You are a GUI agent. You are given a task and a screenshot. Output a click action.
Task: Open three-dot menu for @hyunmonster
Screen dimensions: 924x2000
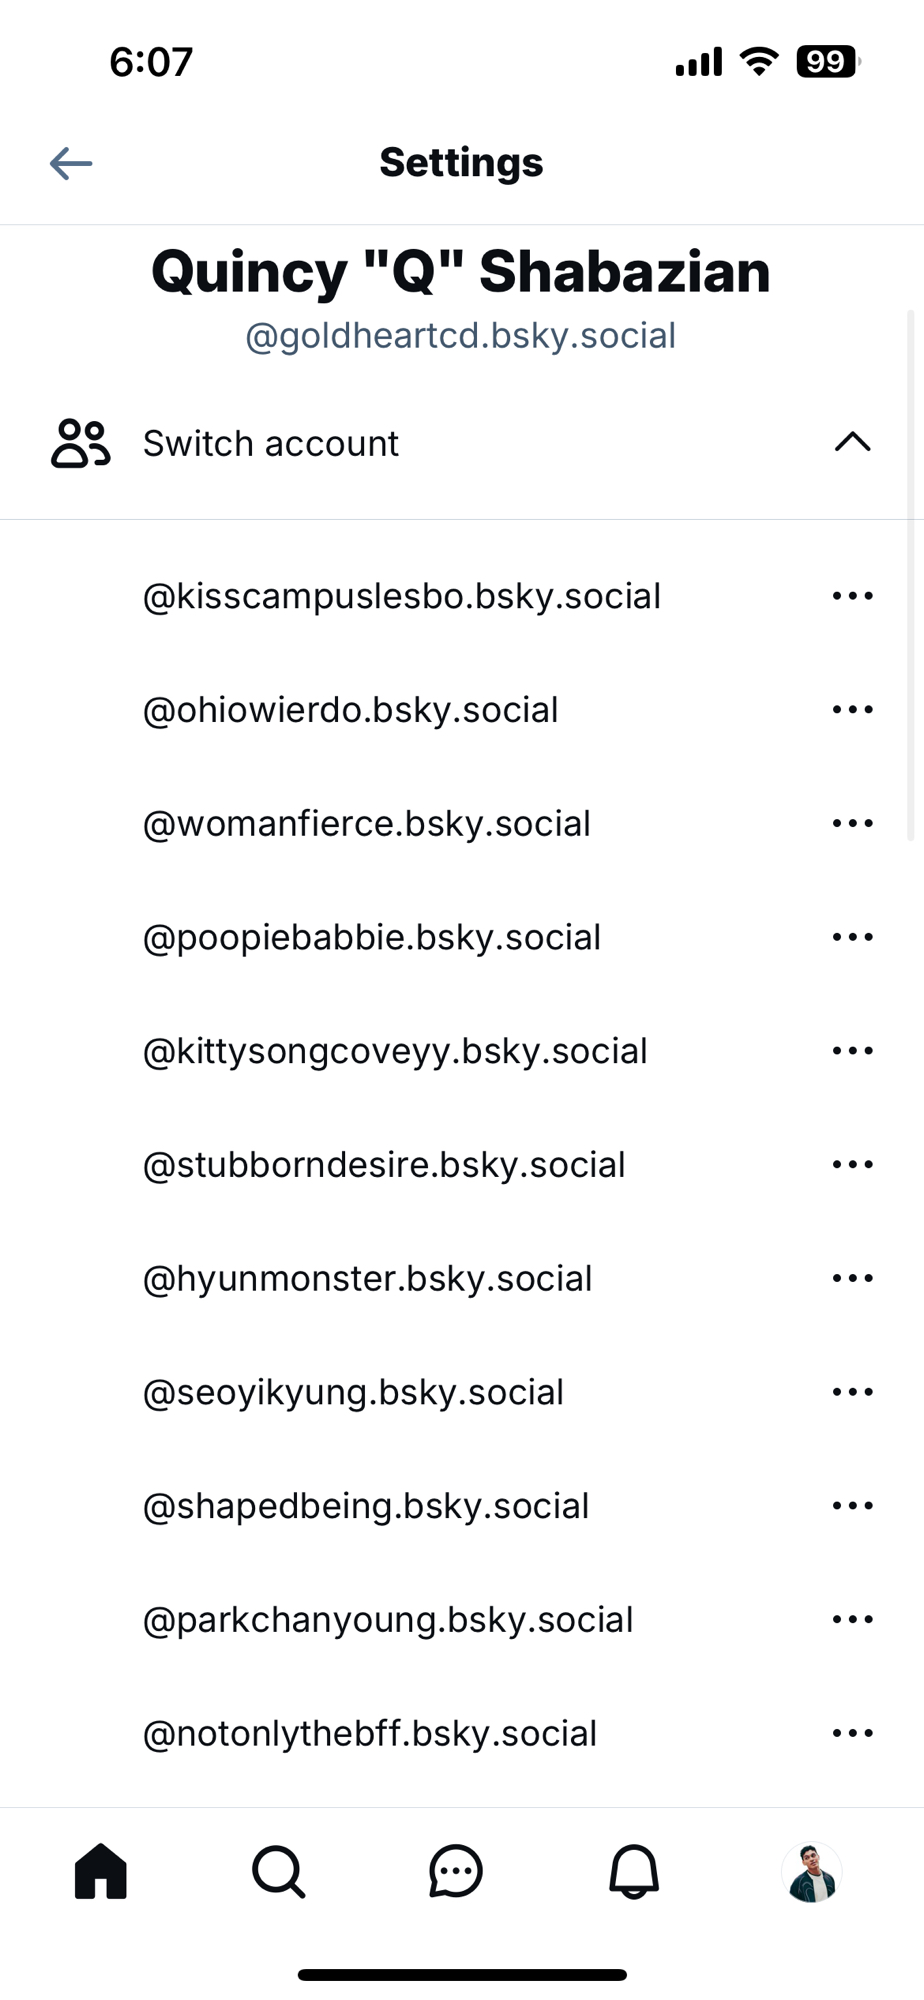852,1278
